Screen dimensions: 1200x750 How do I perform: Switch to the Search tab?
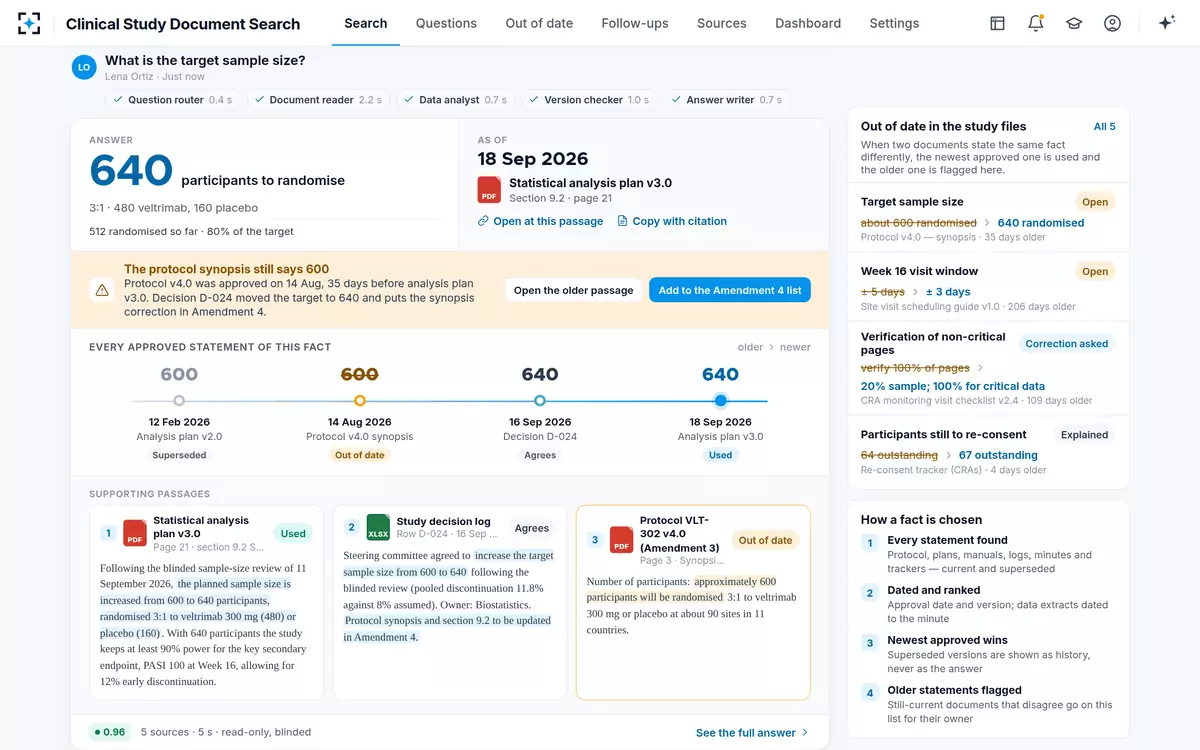[366, 23]
